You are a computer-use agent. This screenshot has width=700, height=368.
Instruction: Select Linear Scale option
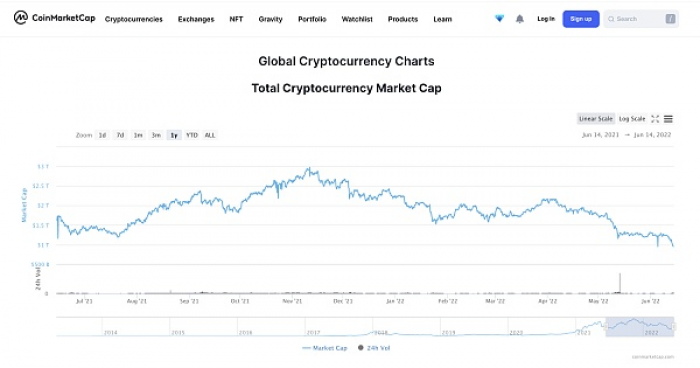tap(596, 119)
